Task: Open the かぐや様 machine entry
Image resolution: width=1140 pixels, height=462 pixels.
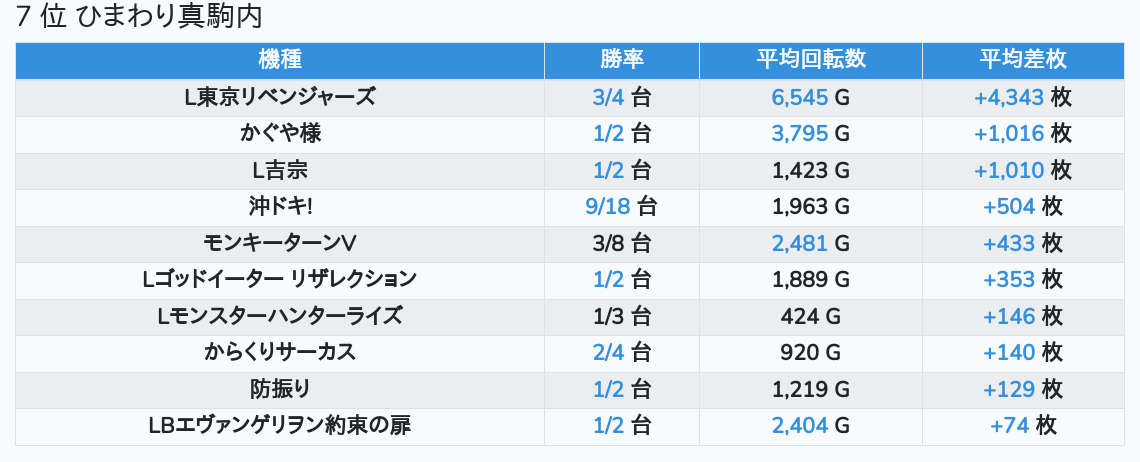Action: [x=280, y=134]
